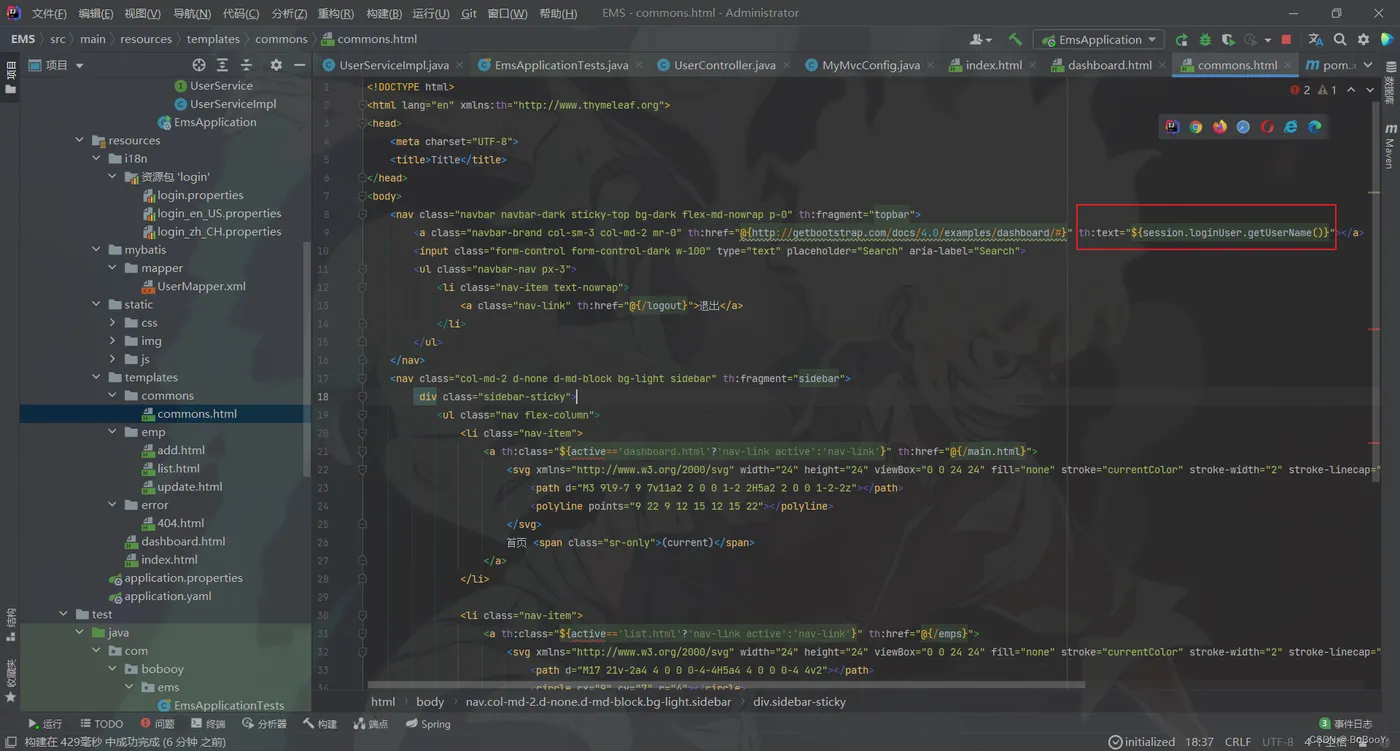The image size is (1400, 751).
Task: Select login_en_US.properties file
Action: click(x=219, y=213)
